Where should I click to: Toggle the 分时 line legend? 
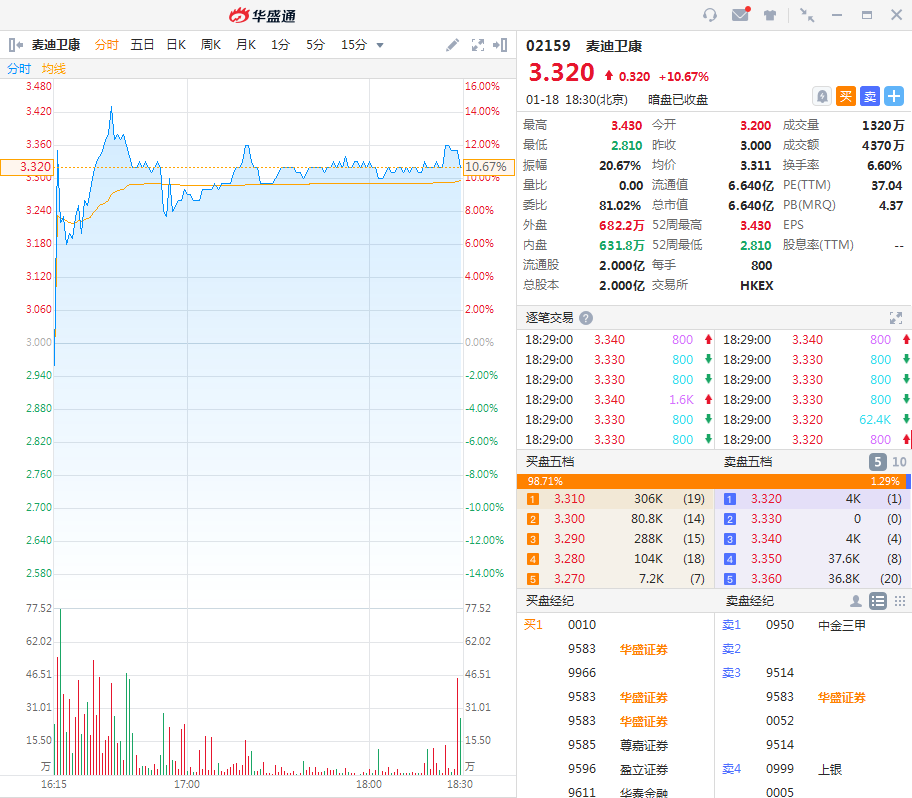[19, 69]
